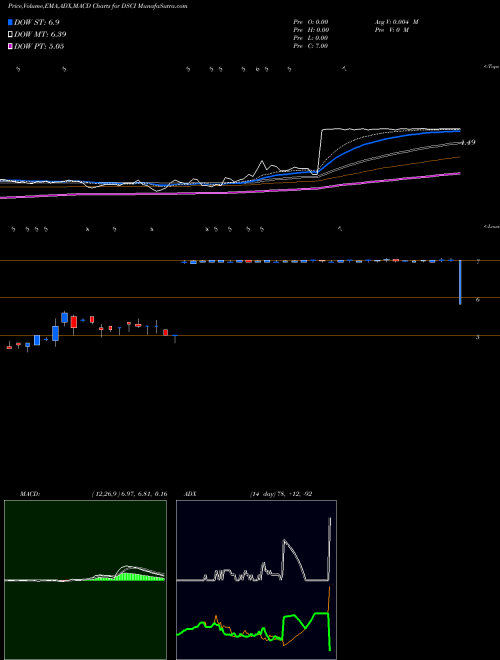Click the 'MACD:' panel heading
Viewport: 500px width, 660px height.
point(30,494)
